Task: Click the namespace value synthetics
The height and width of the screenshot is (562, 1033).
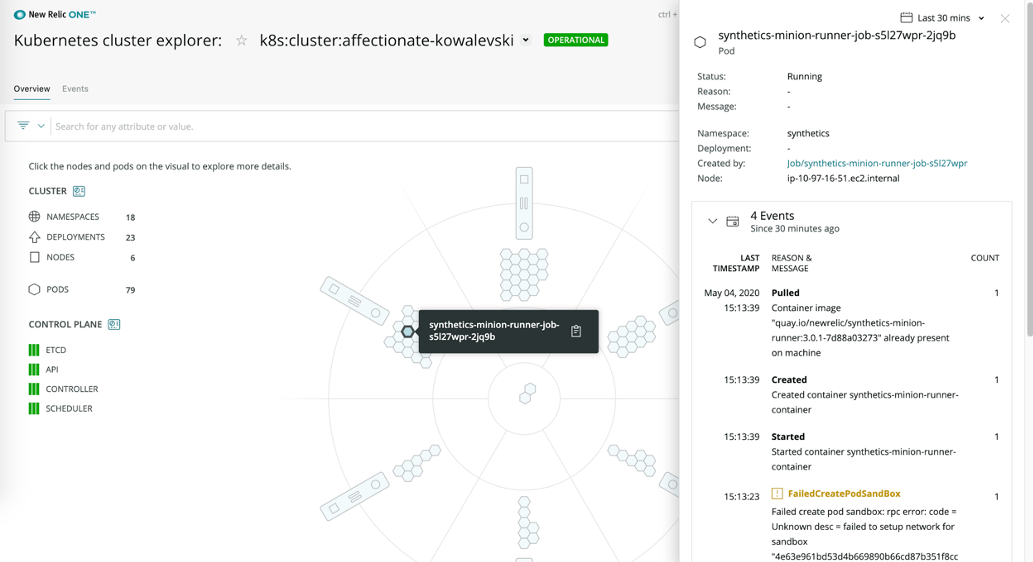Action: [808, 133]
